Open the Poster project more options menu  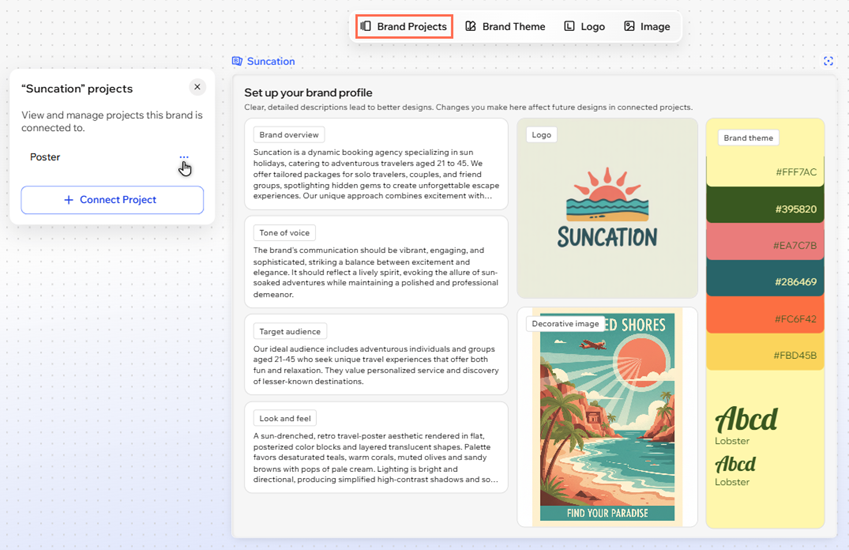pos(184,157)
